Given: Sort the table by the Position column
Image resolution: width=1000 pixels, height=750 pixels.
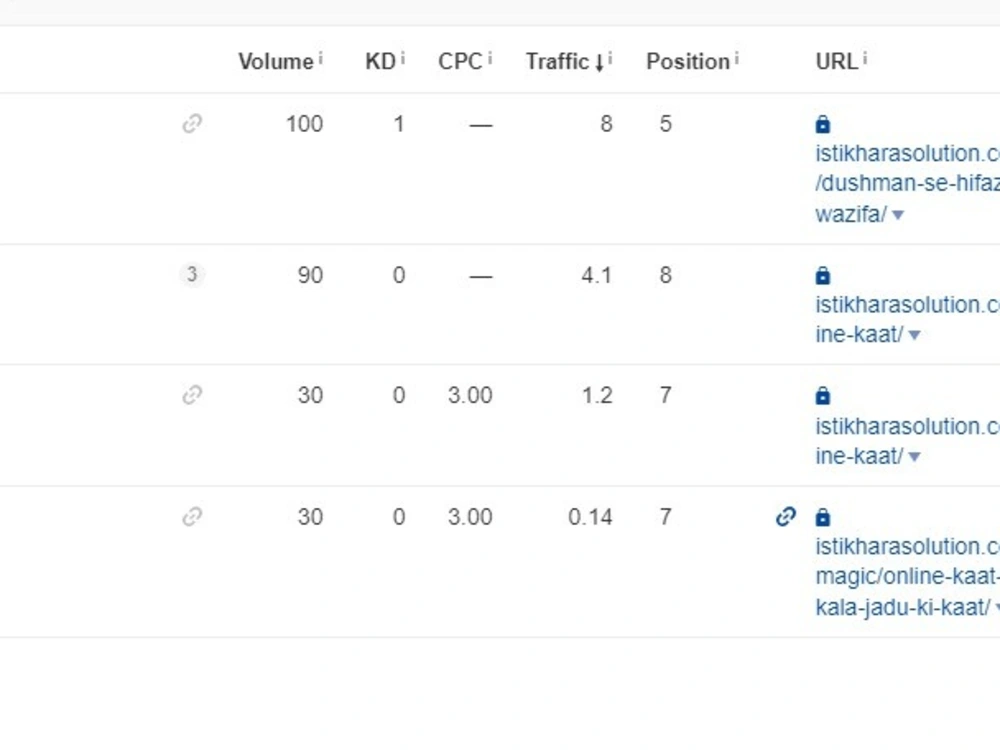Looking at the screenshot, I should pyautogui.click(x=688, y=61).
